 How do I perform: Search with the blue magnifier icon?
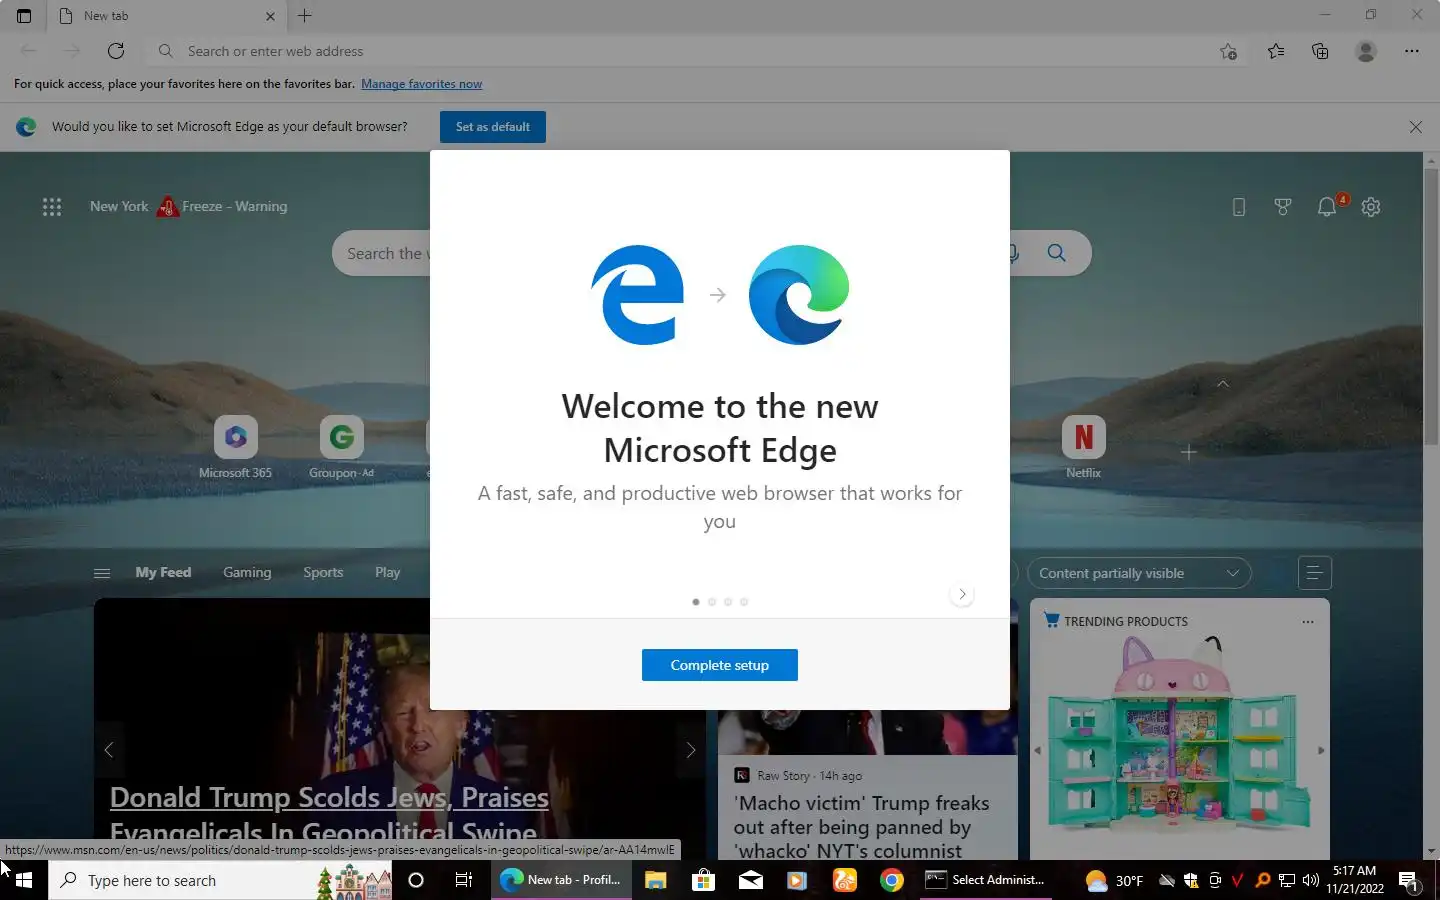pyautogui.click(x=1056, y=253)
